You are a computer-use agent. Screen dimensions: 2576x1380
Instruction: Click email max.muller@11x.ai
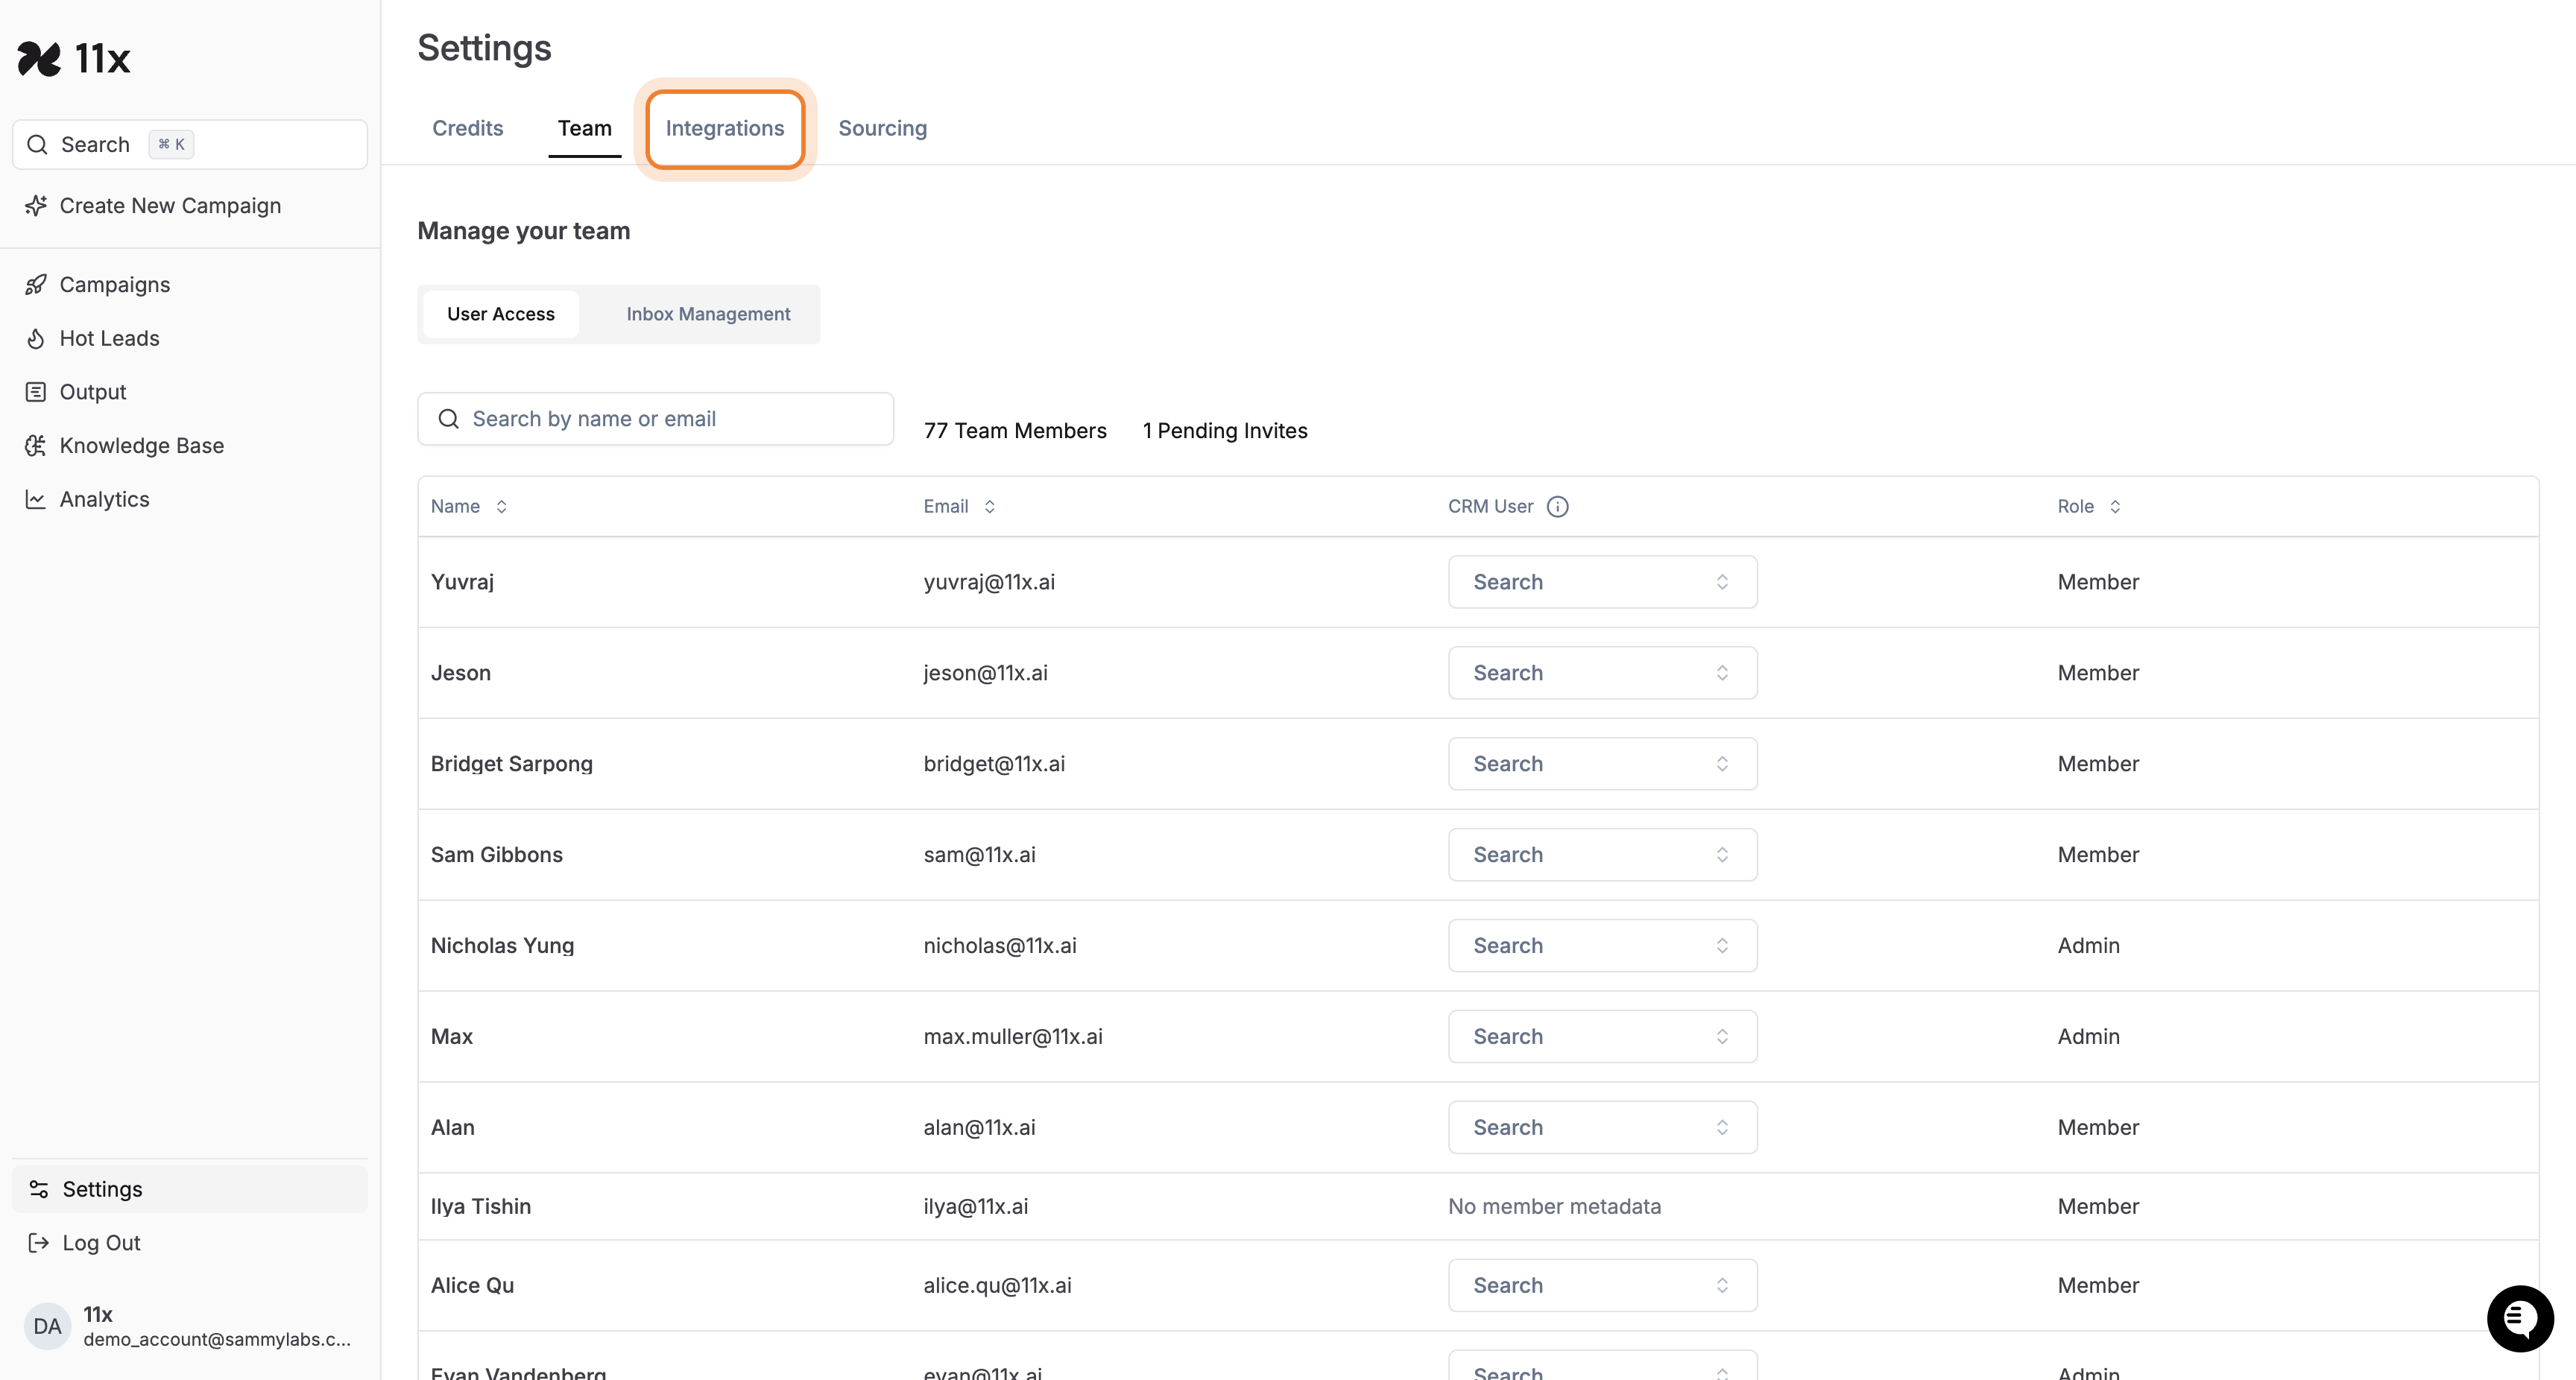pyautogui.click(x=1013, y=1037)
